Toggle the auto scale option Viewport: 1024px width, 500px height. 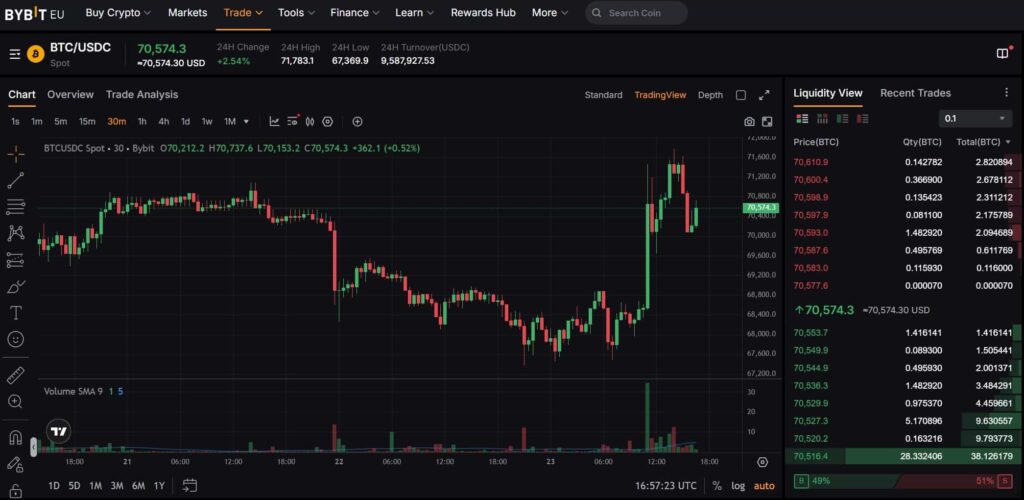pos(764,486)
